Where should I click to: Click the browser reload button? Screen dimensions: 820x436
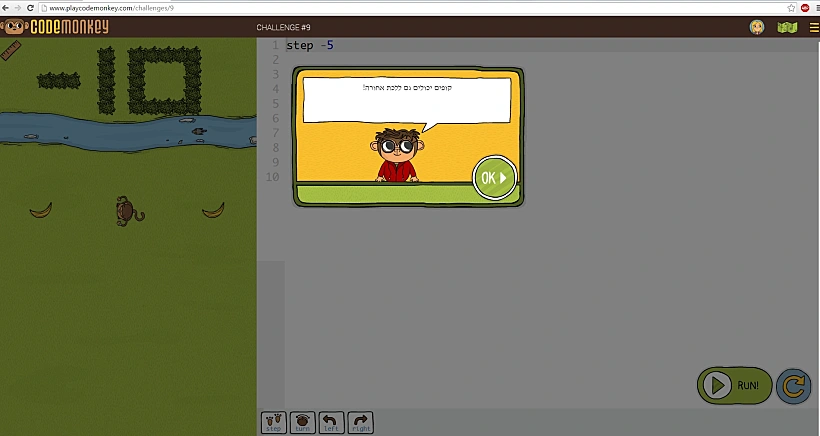click(31, 8)
